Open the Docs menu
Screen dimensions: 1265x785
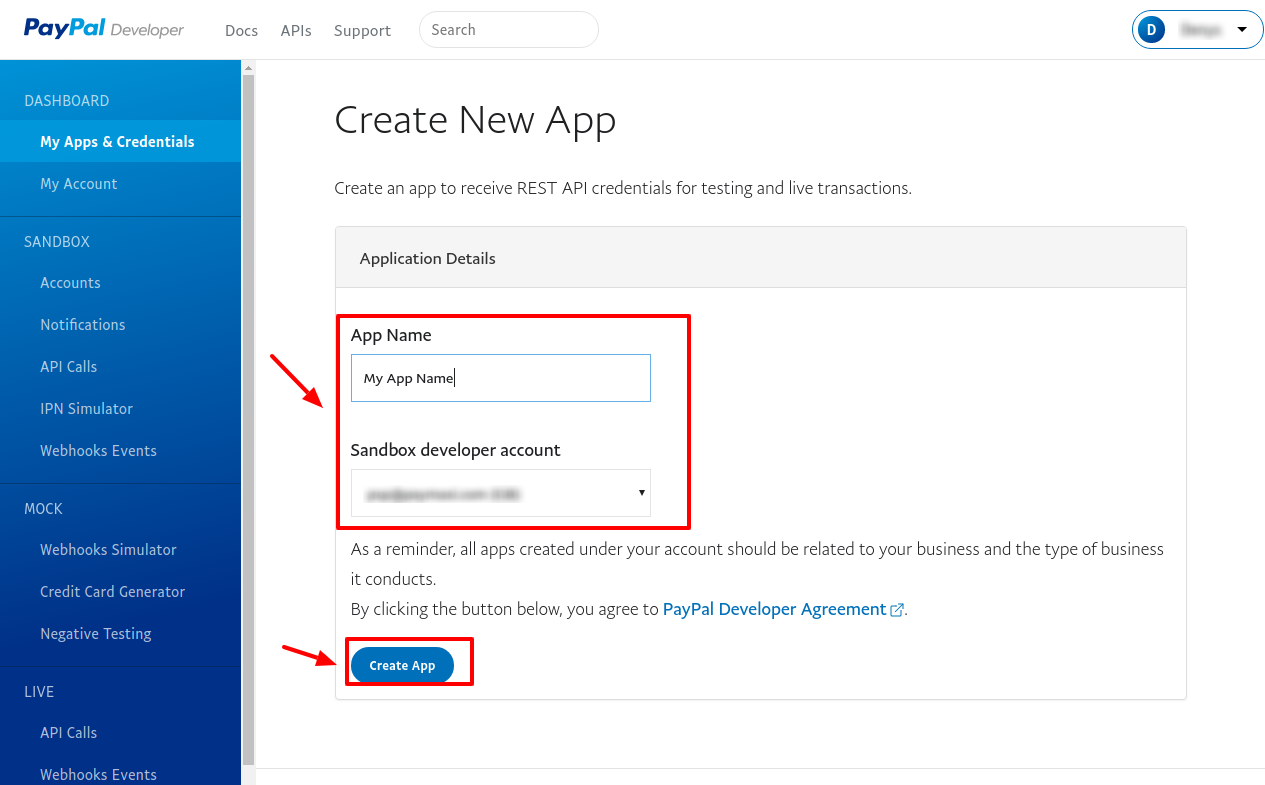coord(241,30)
